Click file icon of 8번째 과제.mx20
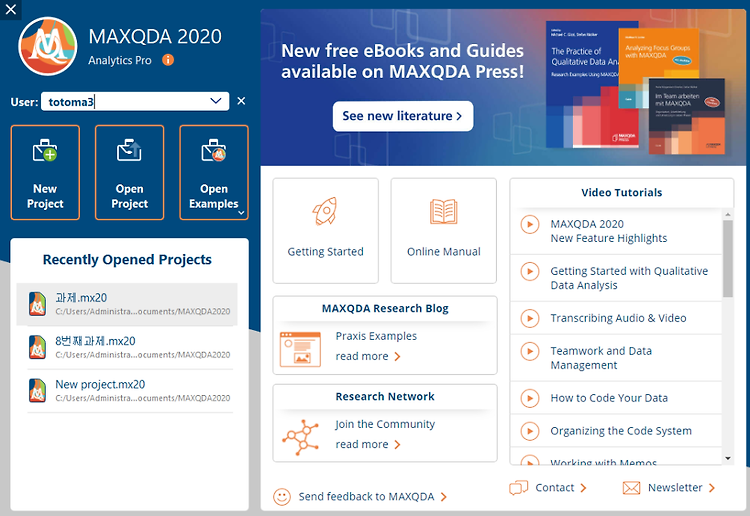 [37, 347]
